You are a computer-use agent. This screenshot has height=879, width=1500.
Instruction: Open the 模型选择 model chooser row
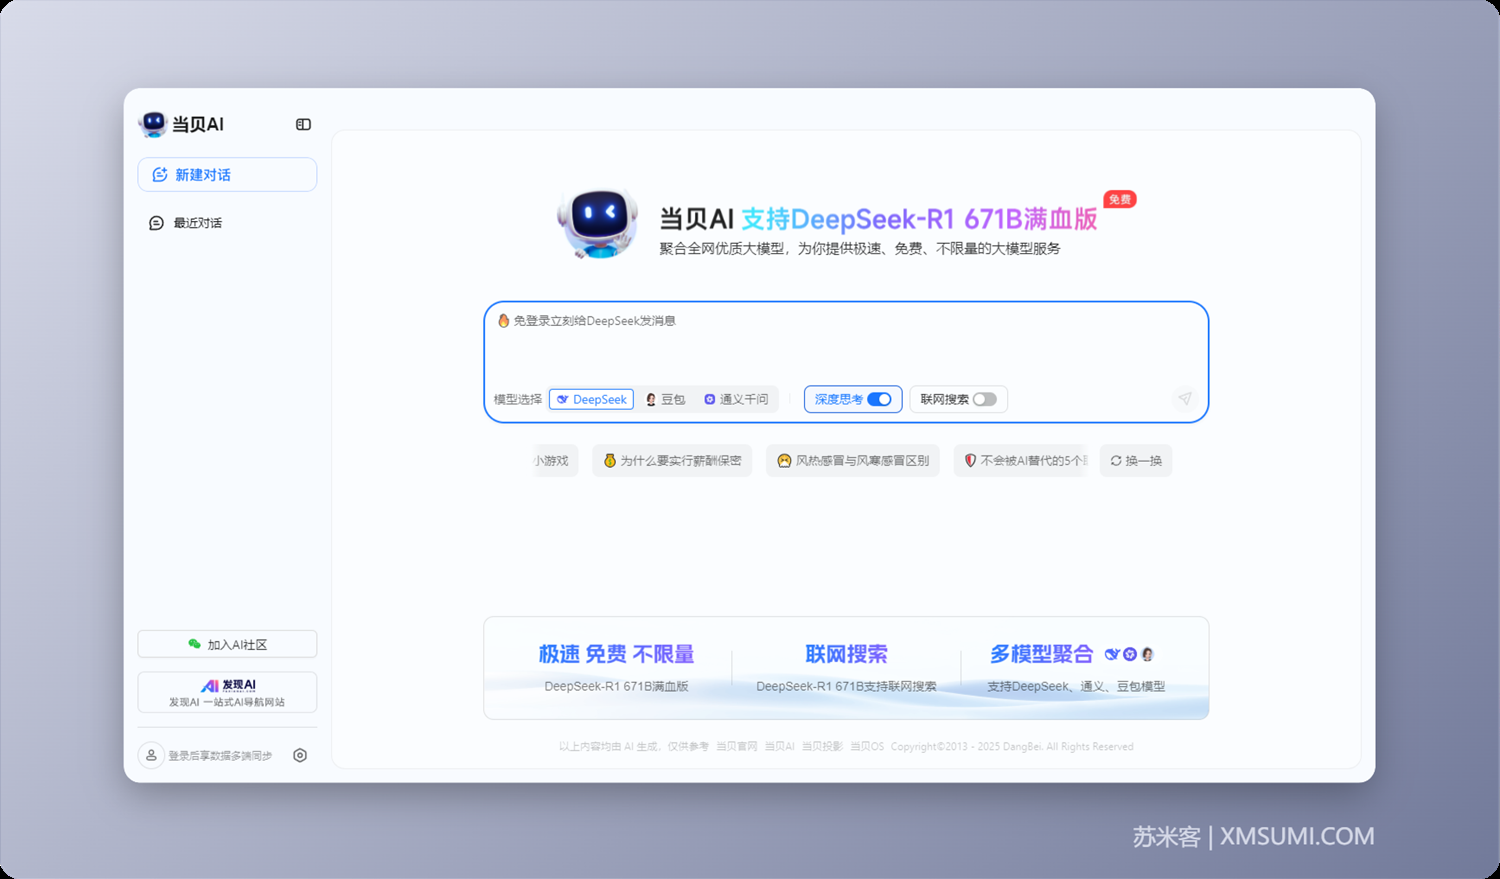pos(516,399)
